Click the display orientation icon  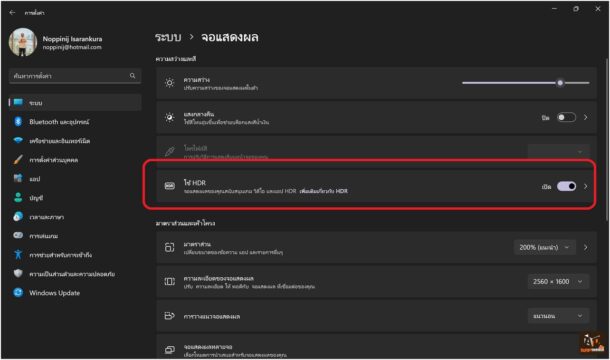pos(169,316)
